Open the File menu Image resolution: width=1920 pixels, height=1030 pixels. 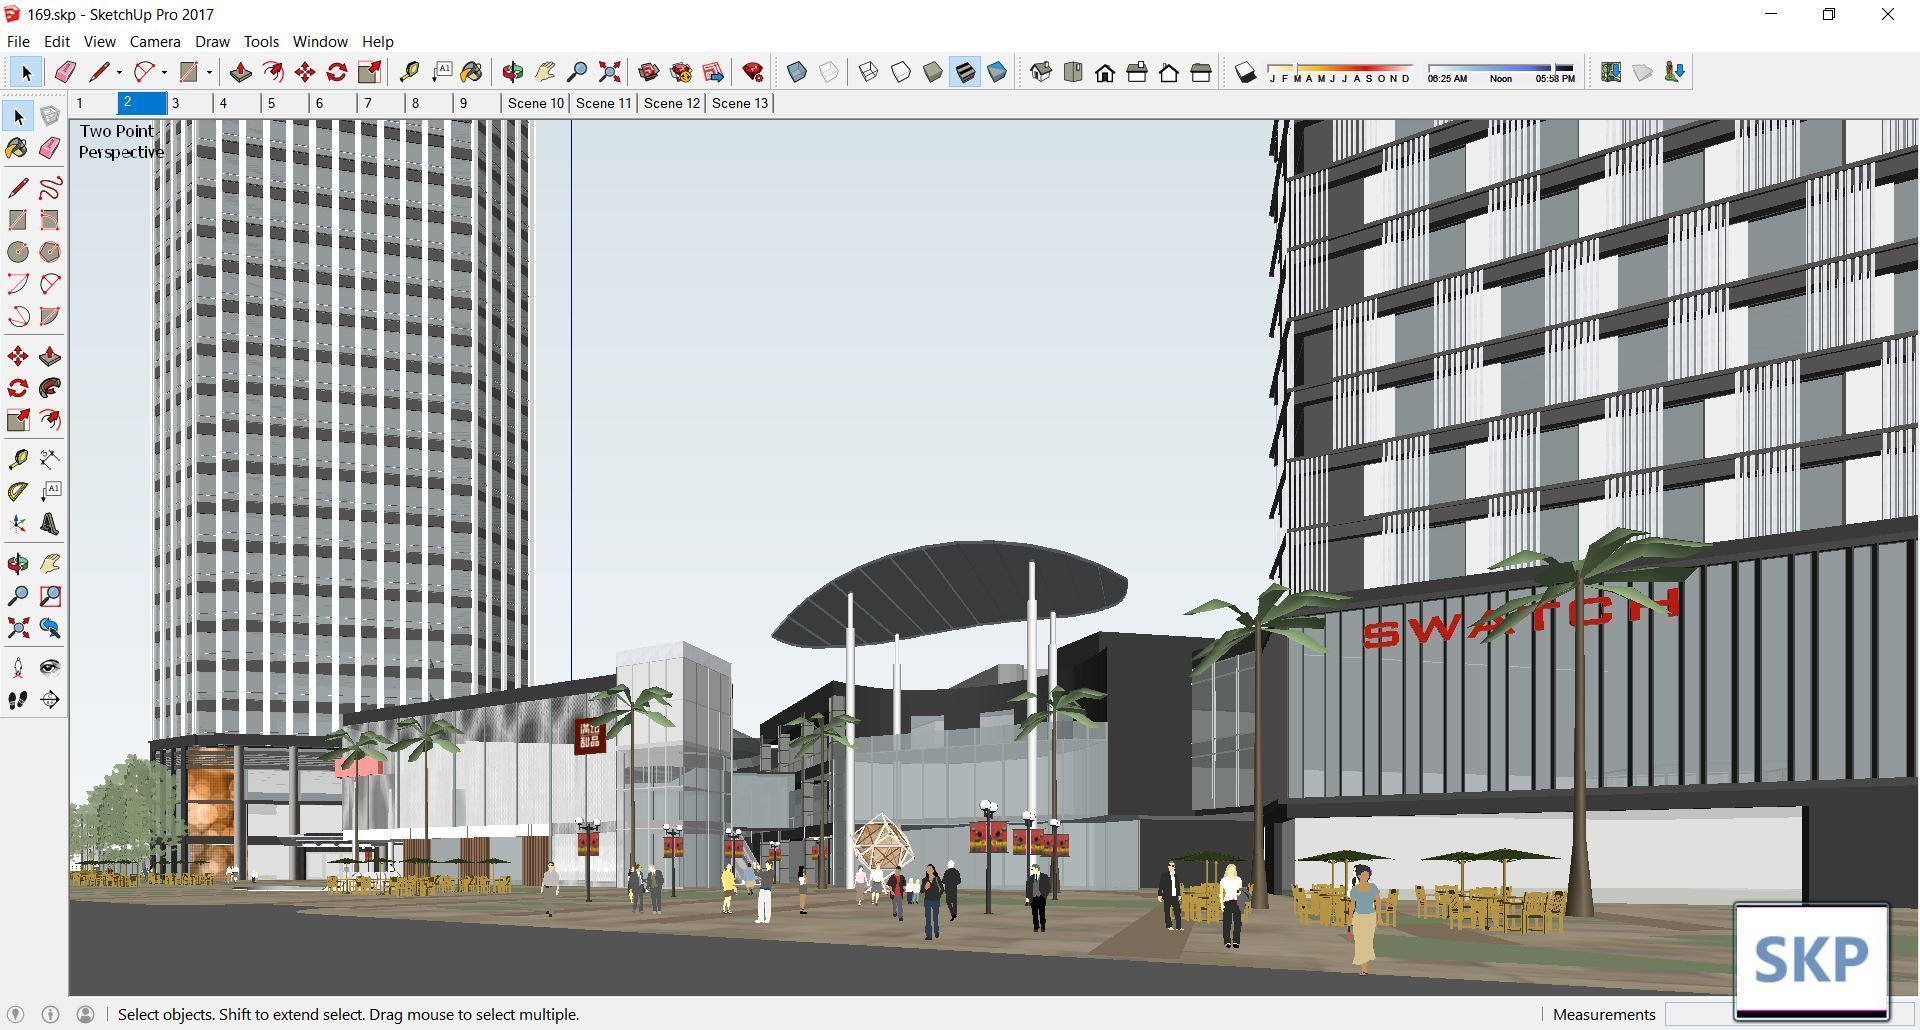click(x=18, y=41)
